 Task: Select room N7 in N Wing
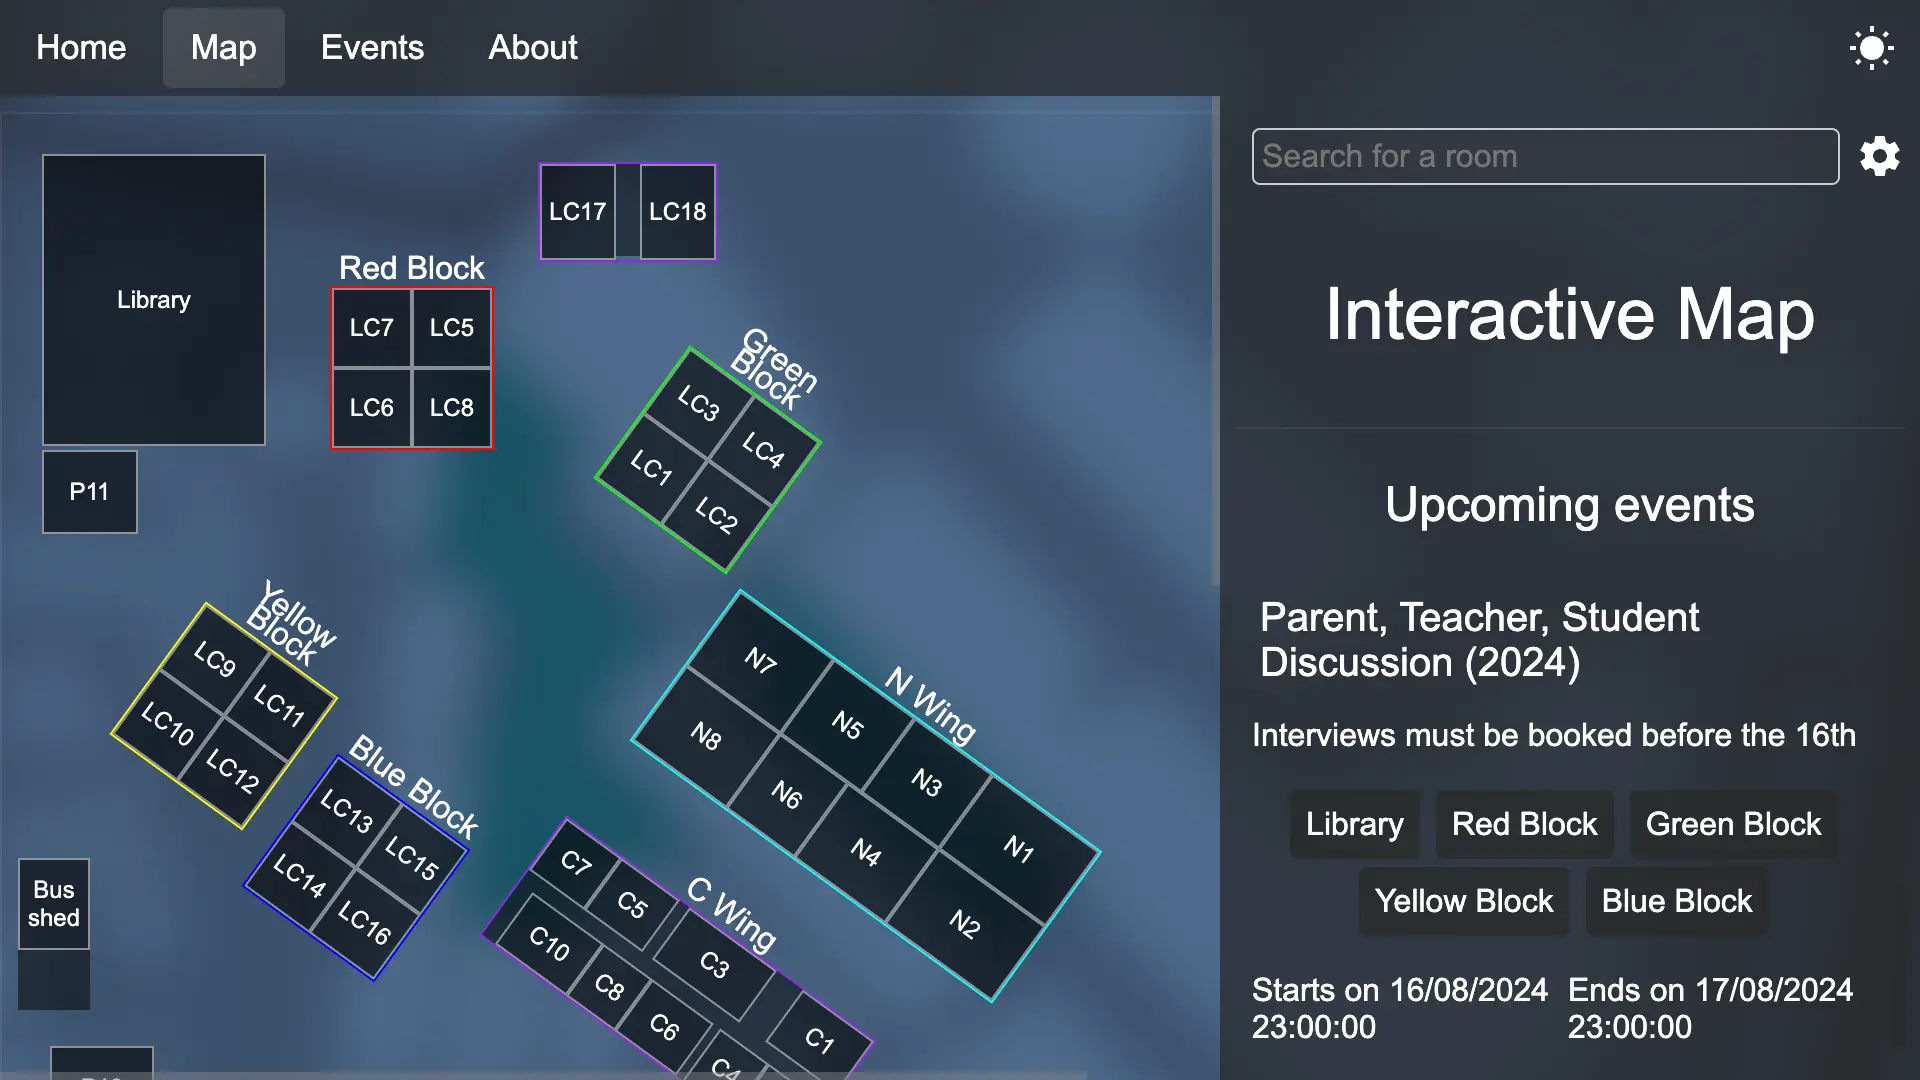tap(760, 660)
